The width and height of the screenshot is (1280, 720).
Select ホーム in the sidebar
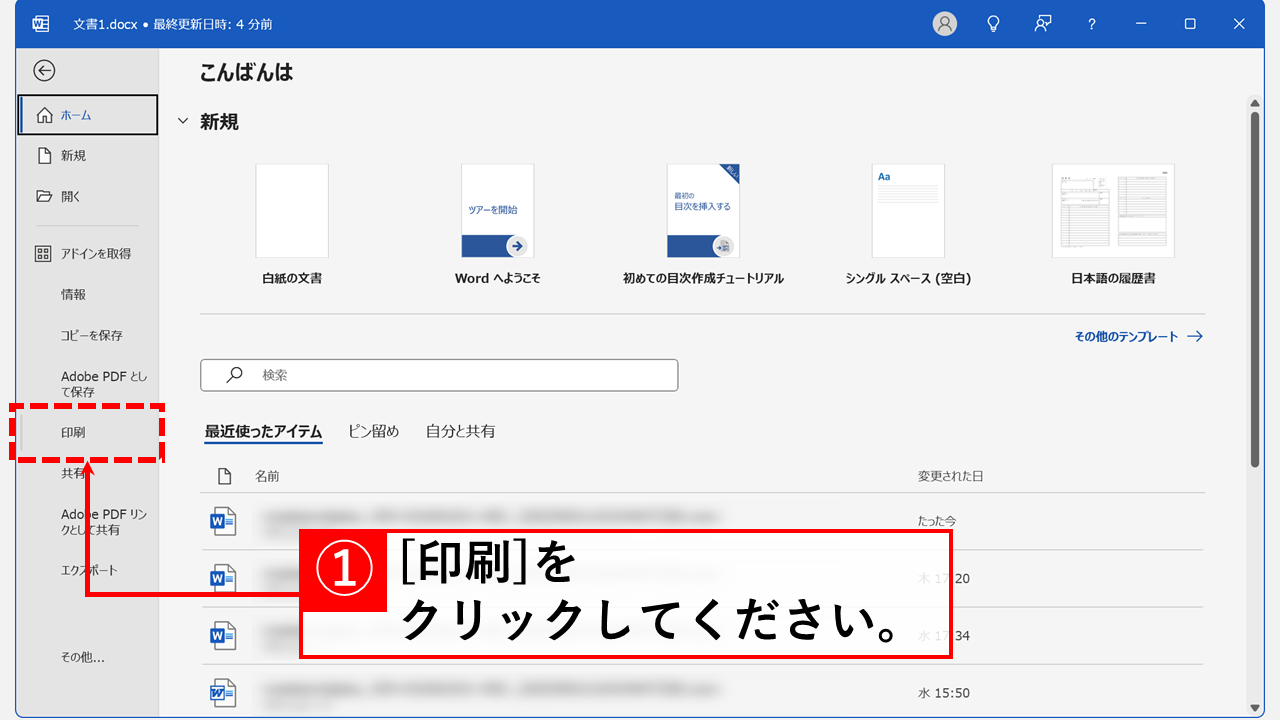(x=88, y=115)
